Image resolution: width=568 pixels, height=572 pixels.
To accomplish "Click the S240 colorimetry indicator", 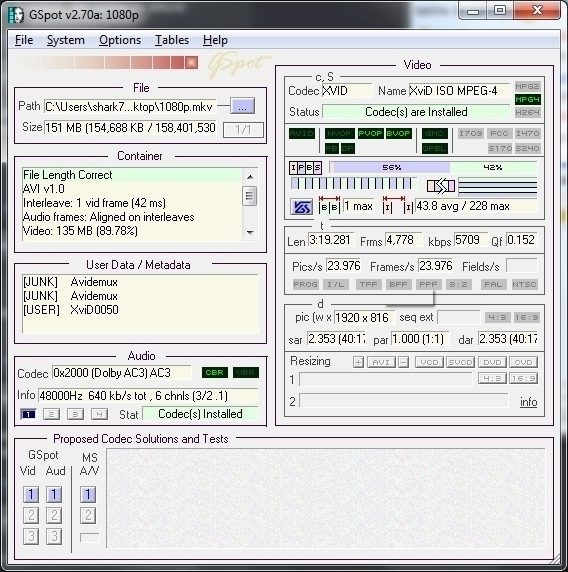I will click(x=528, y=148).
